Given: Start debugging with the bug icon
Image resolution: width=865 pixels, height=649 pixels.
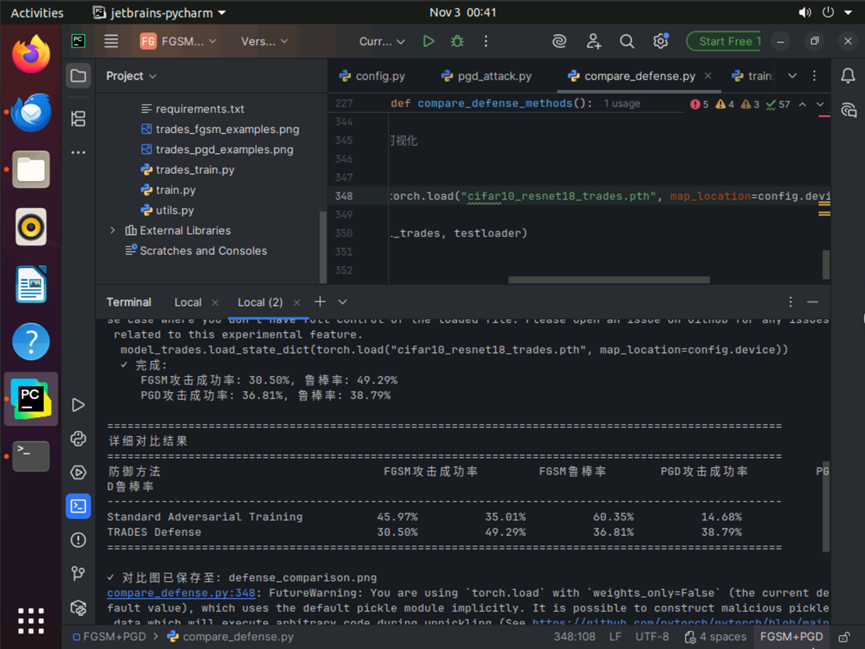Looking at the screenshot, I should 457,41.
